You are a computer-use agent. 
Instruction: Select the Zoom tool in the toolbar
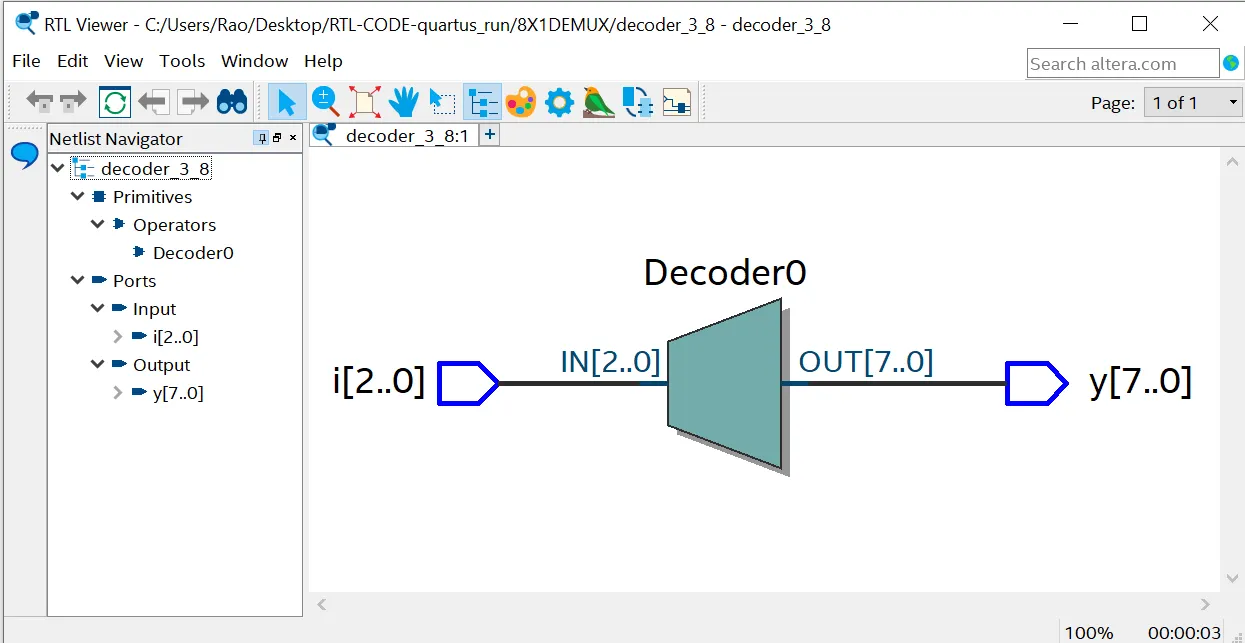click(x=324, y=101)
